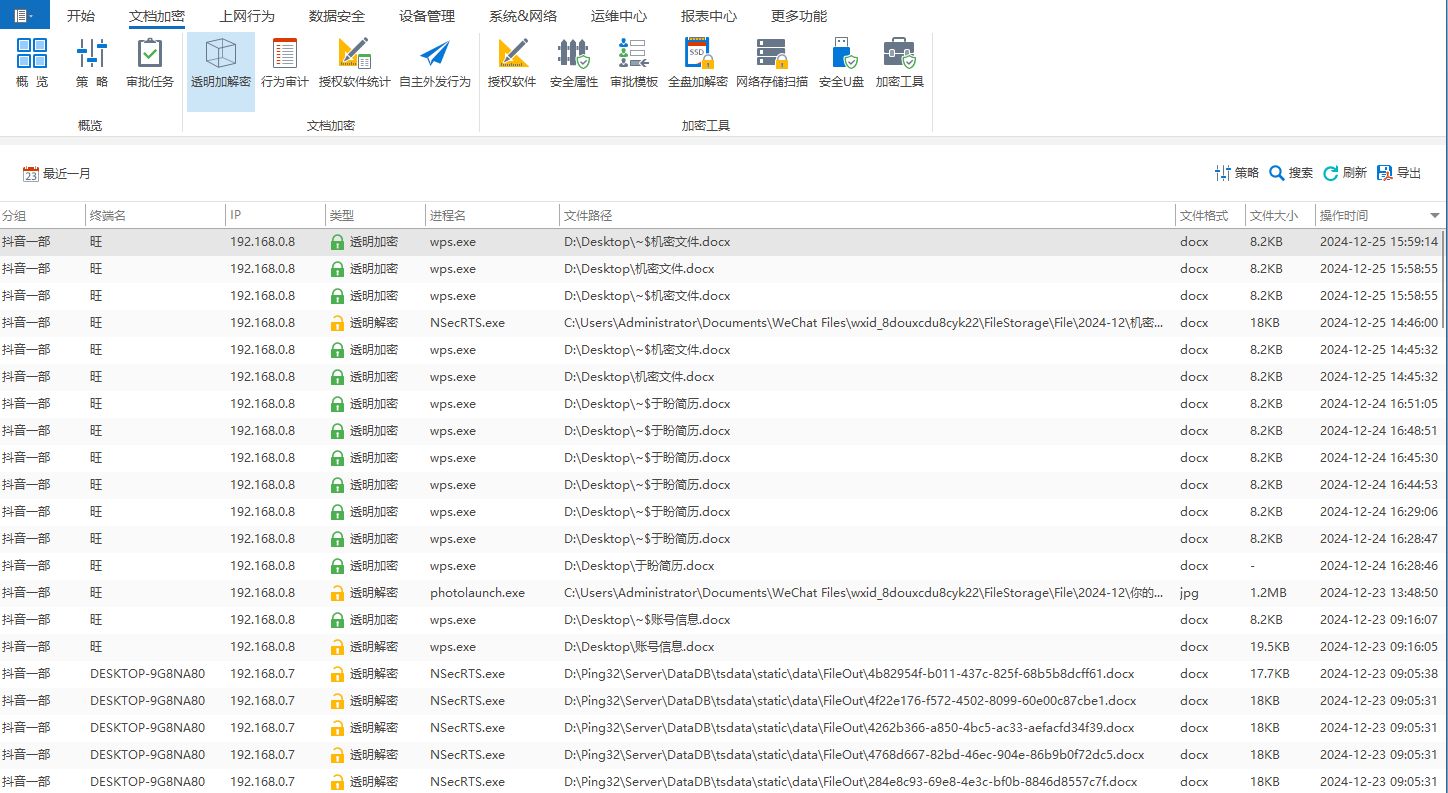Open 授权软件统计 statistics
1448x793 pixels.
click(354, 63)
